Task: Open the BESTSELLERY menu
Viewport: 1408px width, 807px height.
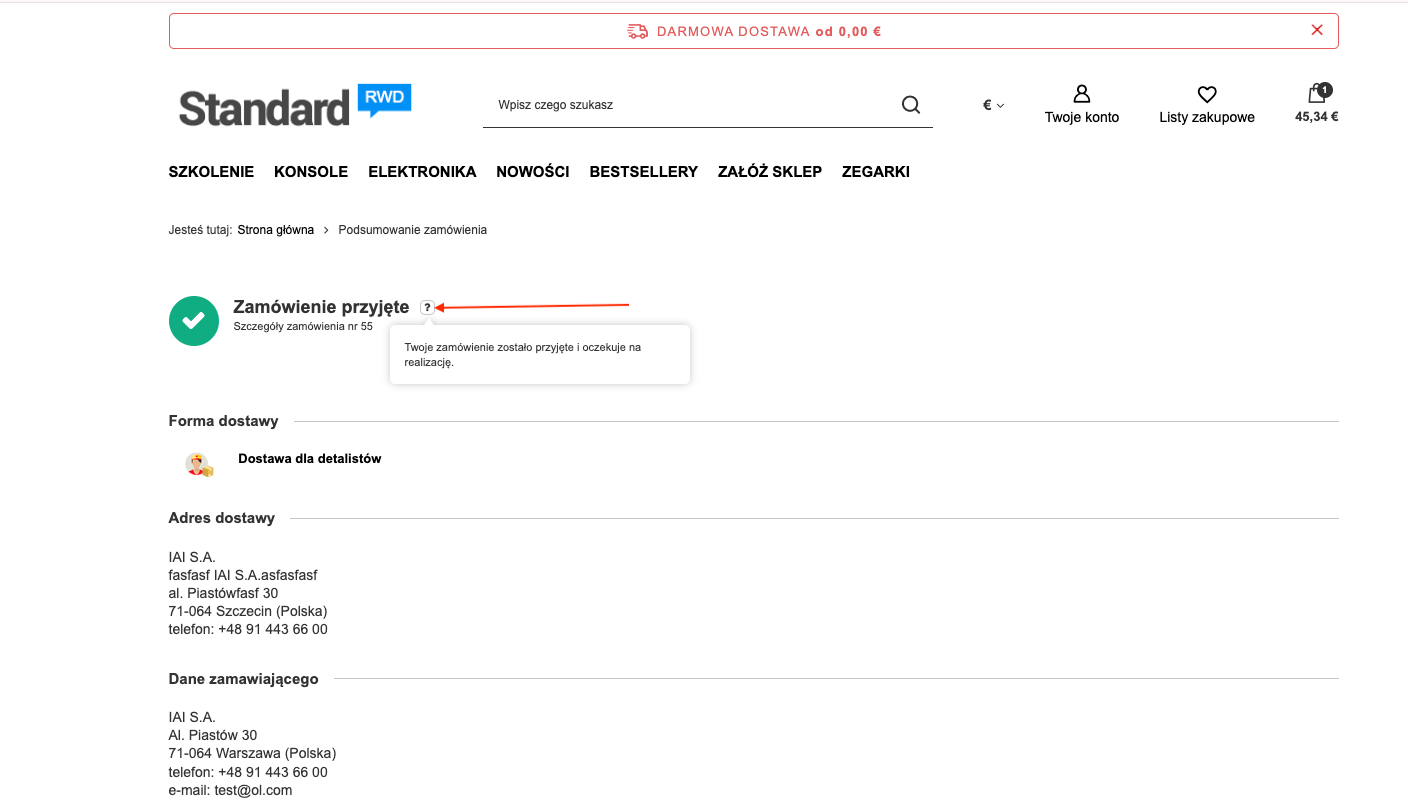Action: coord(644,172)
